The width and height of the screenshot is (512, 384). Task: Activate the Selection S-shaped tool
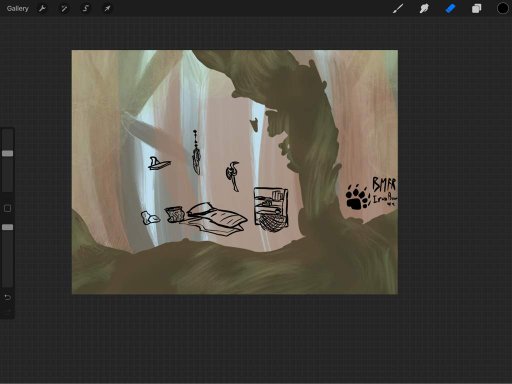[86, 8]
